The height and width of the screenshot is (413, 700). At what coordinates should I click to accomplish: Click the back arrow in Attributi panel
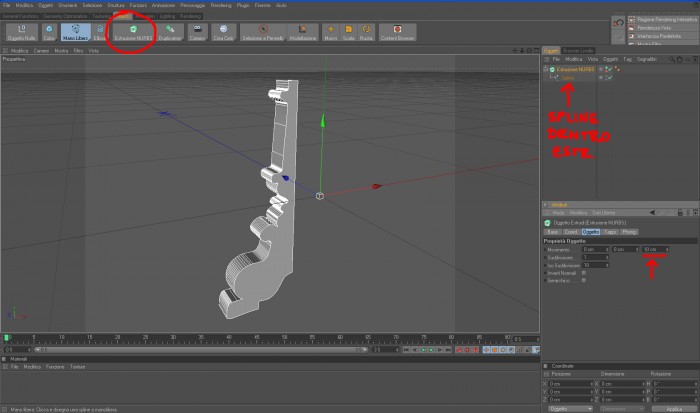coord(652,213)
